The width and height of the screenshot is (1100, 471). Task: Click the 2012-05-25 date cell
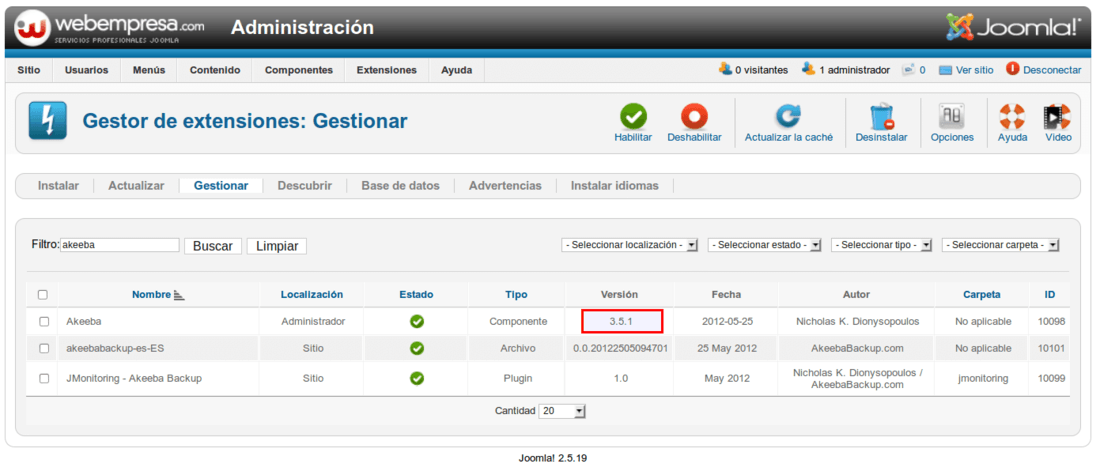(725, 321)
